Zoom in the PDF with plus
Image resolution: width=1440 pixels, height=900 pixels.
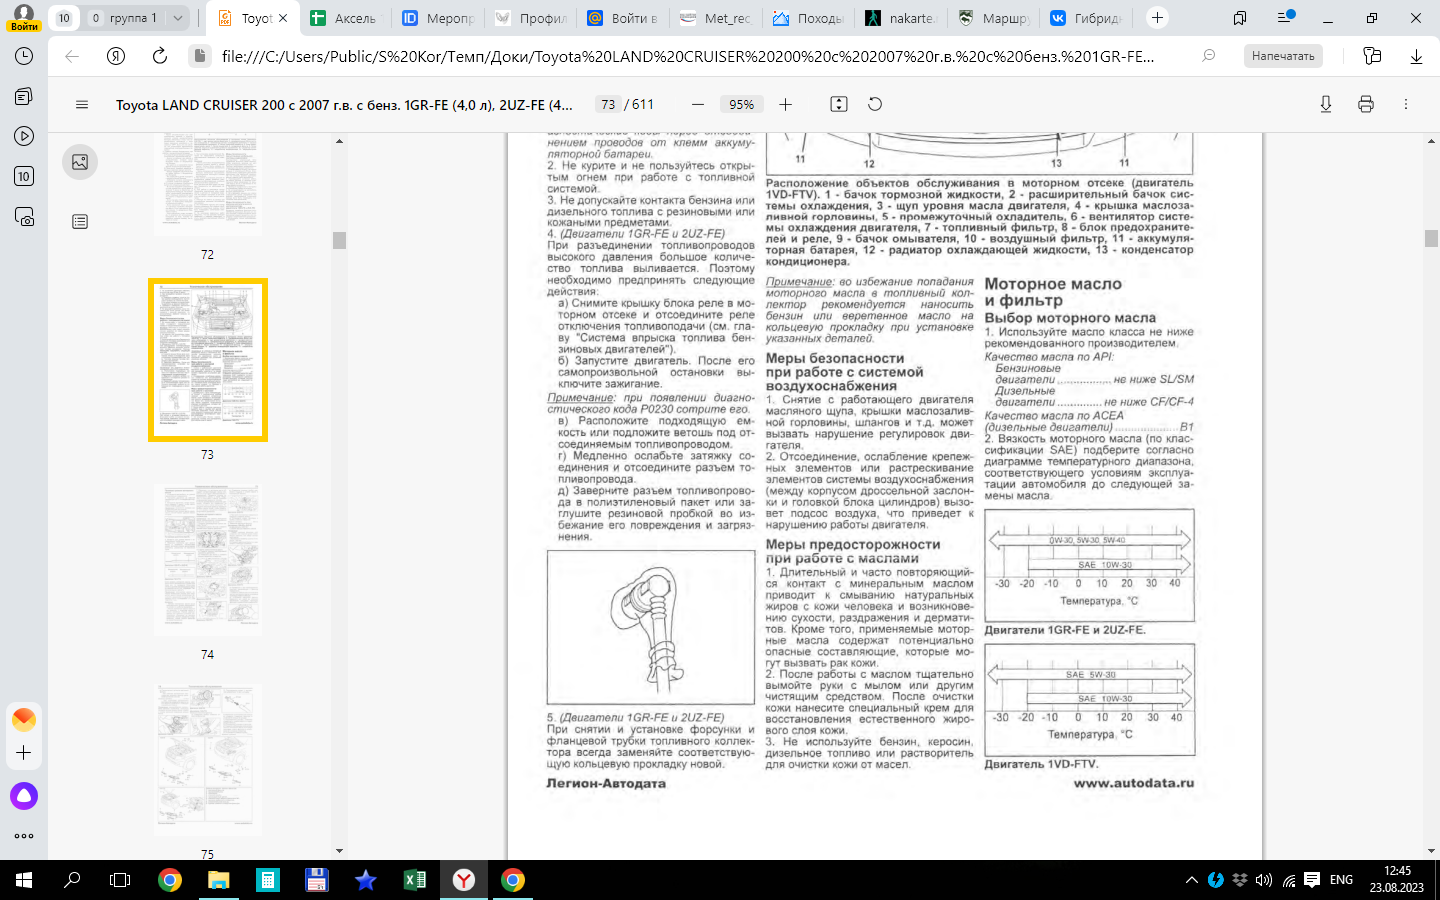[785, 104]
